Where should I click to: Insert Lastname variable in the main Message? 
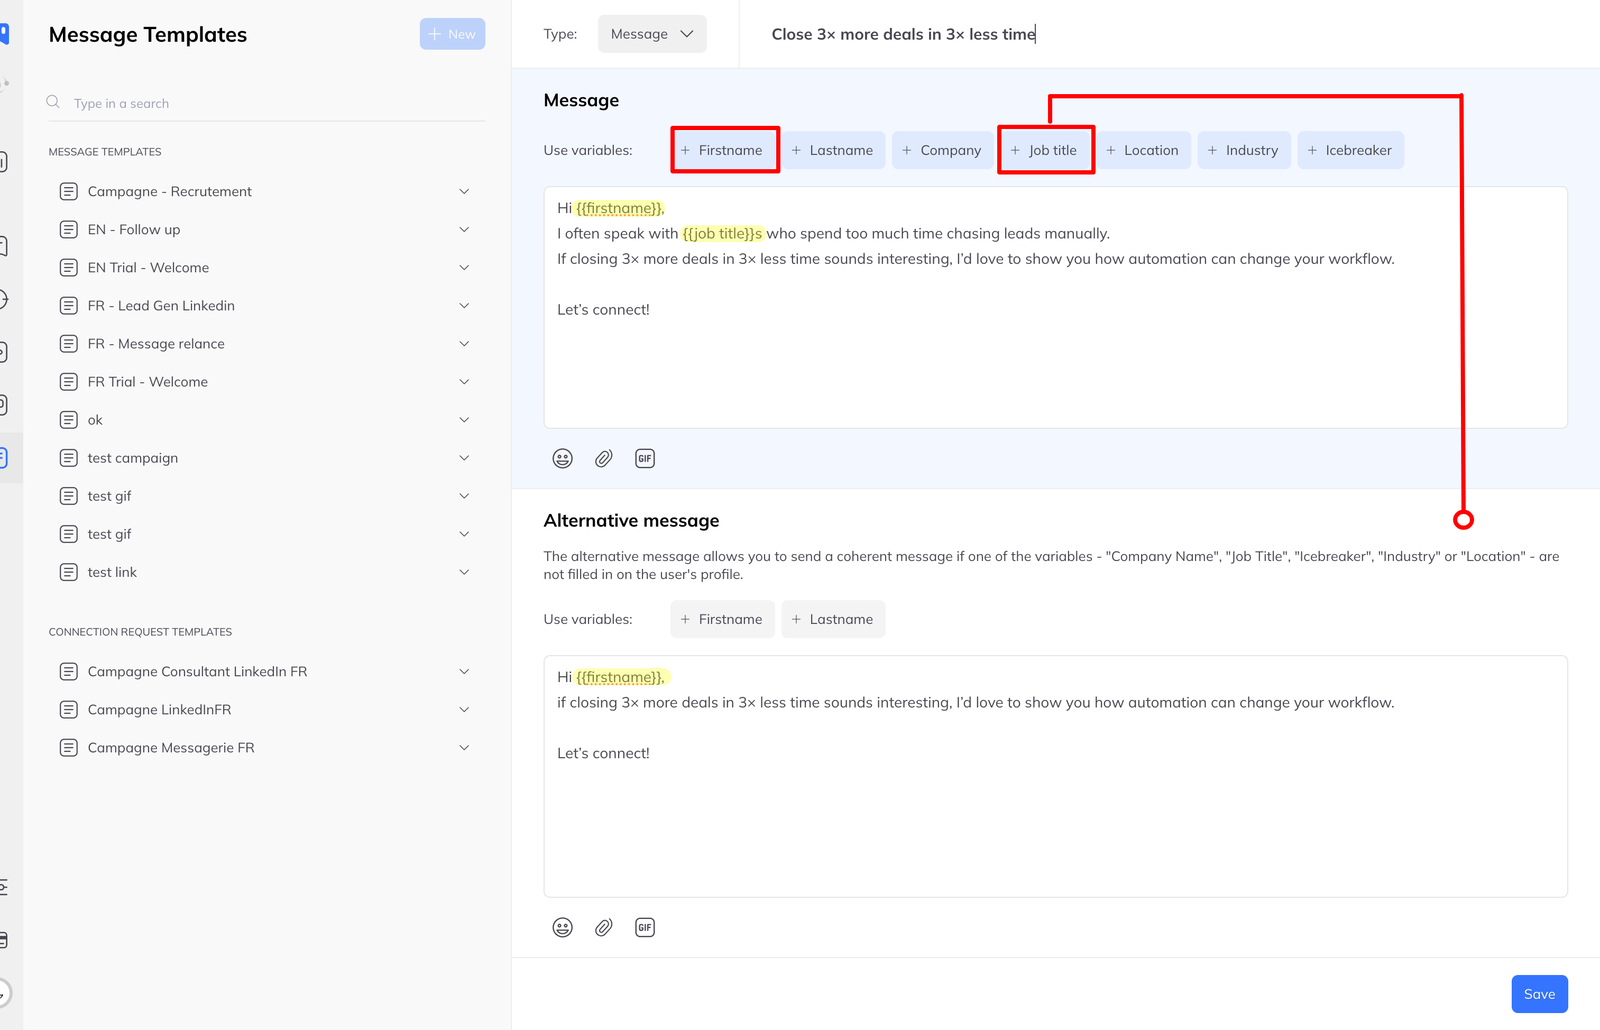click(833, 150)
